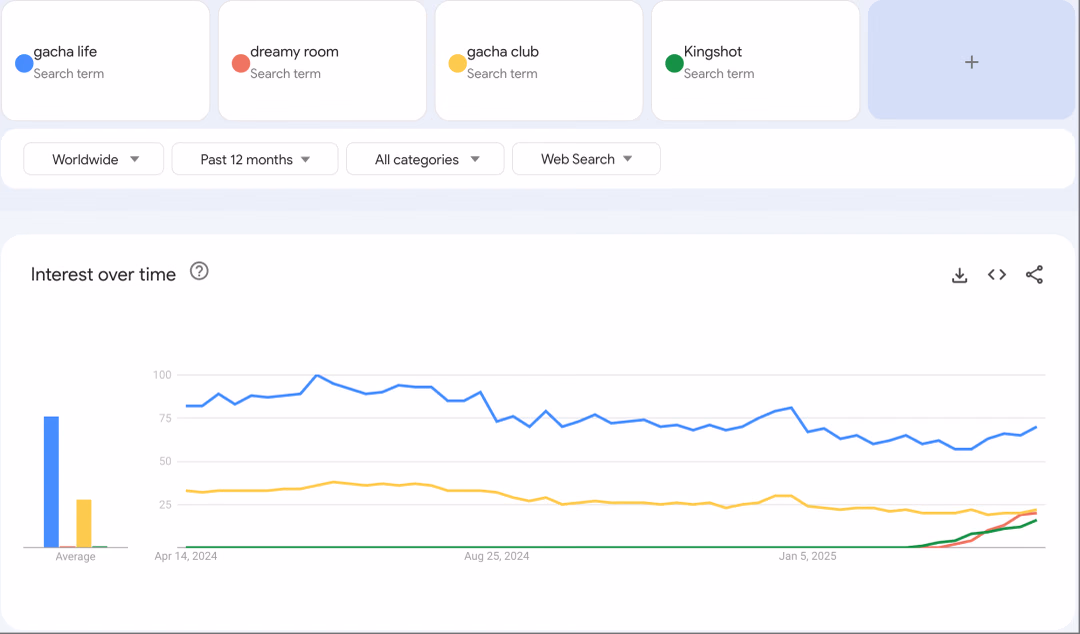Screen dimensions: 1080x634
Task: Expand the Web Search type dropdown
Action: pyautogui.click(x=586, y=159)
